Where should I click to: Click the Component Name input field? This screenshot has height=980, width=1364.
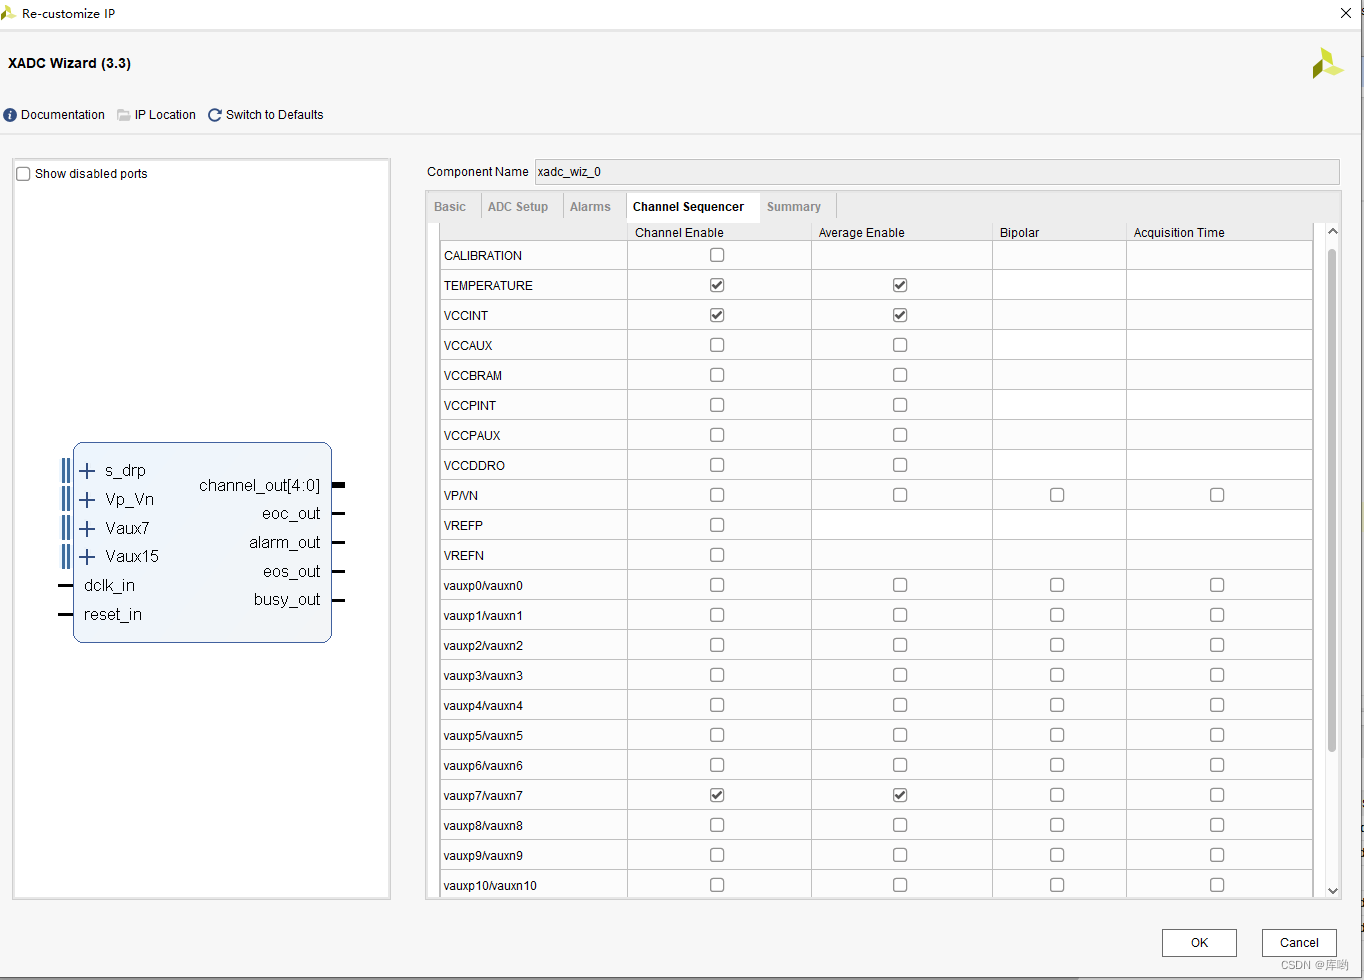937,172
